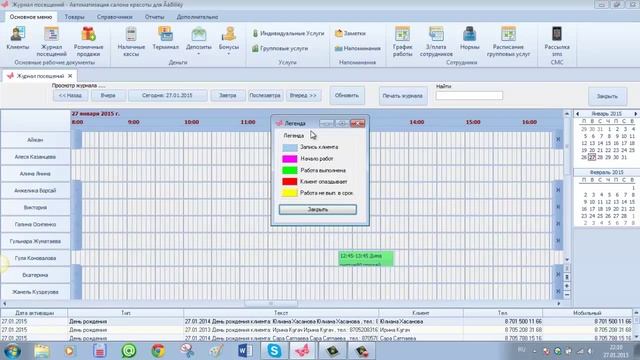Click the magenta Начало работ swatch

click(290, 159)
